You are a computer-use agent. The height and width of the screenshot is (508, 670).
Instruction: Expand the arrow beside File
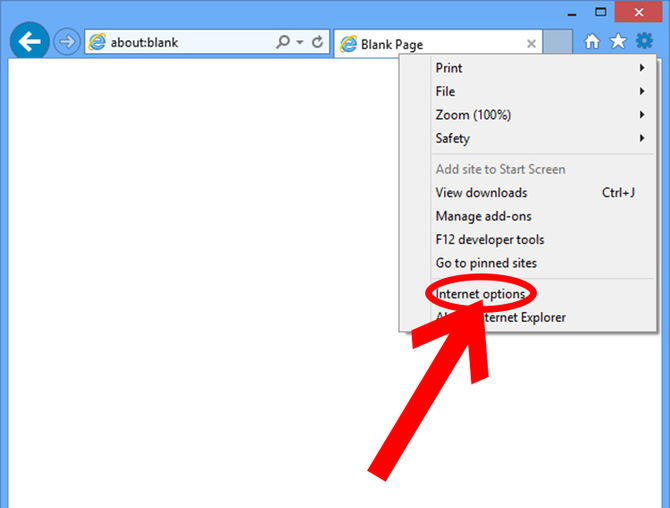pos(642,91)
